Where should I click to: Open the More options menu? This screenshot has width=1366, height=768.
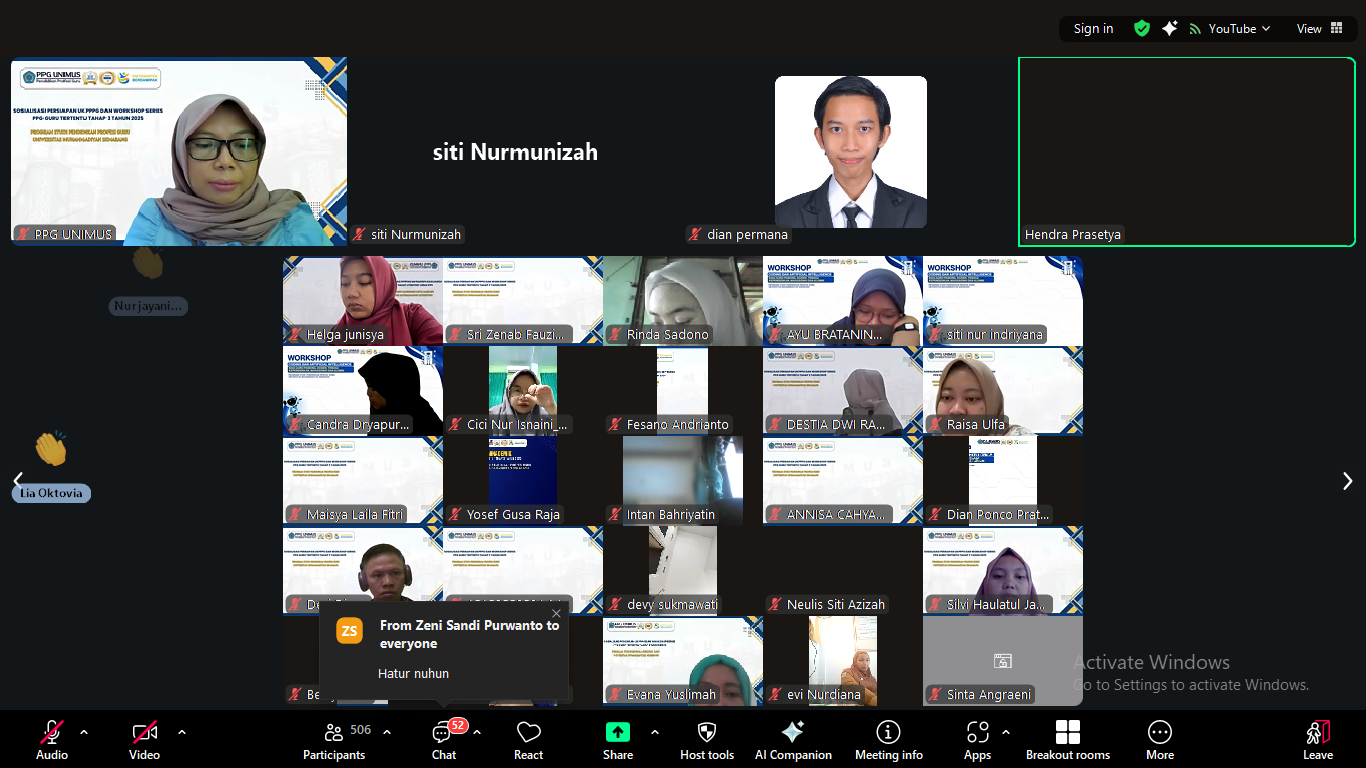point(1160,740)
